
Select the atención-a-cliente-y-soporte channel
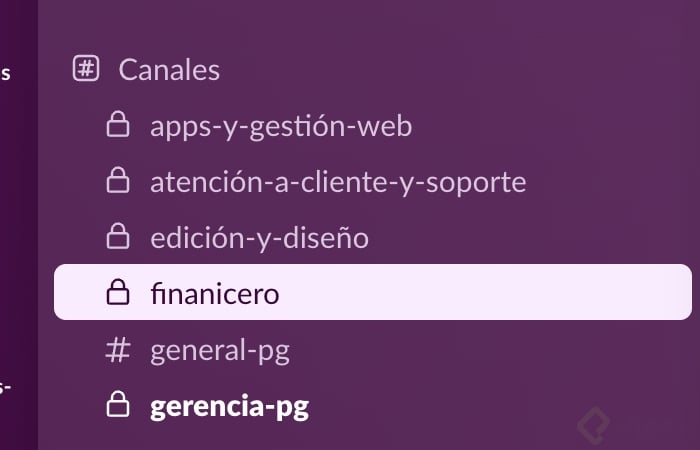click(x=337, y=183)
